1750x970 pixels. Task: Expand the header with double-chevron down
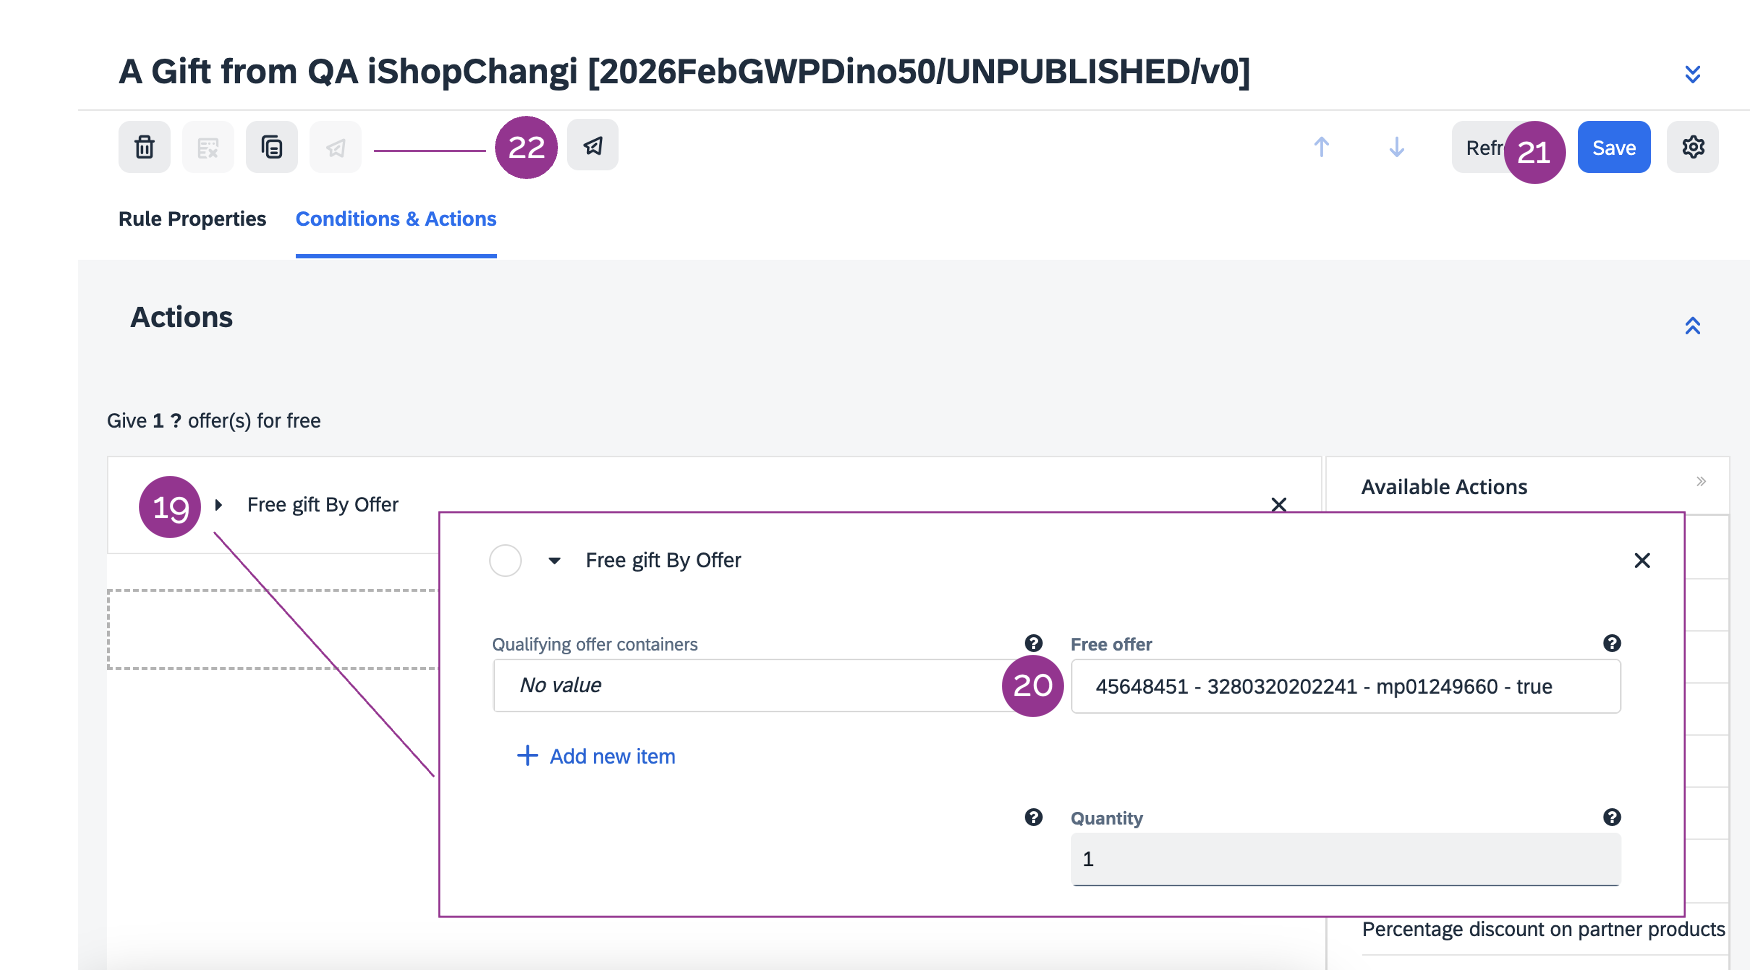click(x=1693, y=74)
